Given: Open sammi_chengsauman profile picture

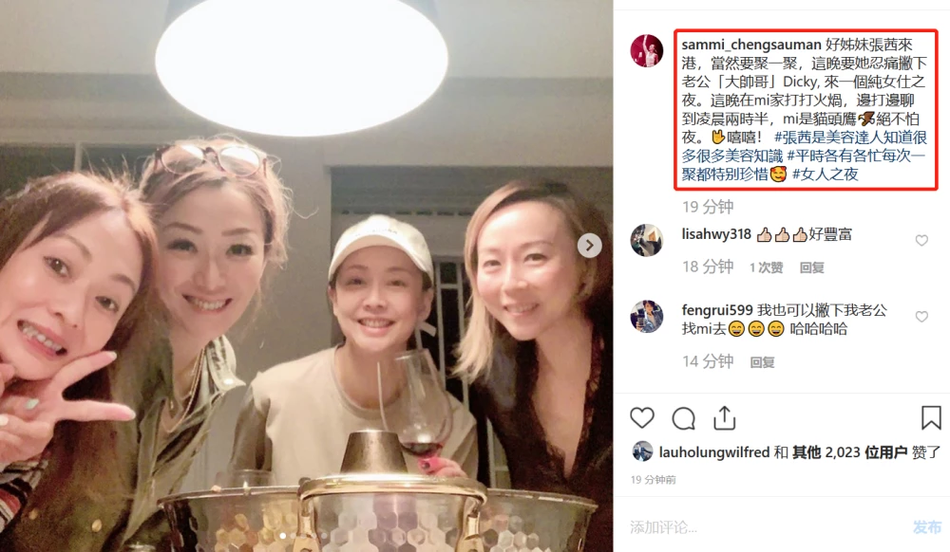Looking at the screenshot, I should tap(646, 51).
